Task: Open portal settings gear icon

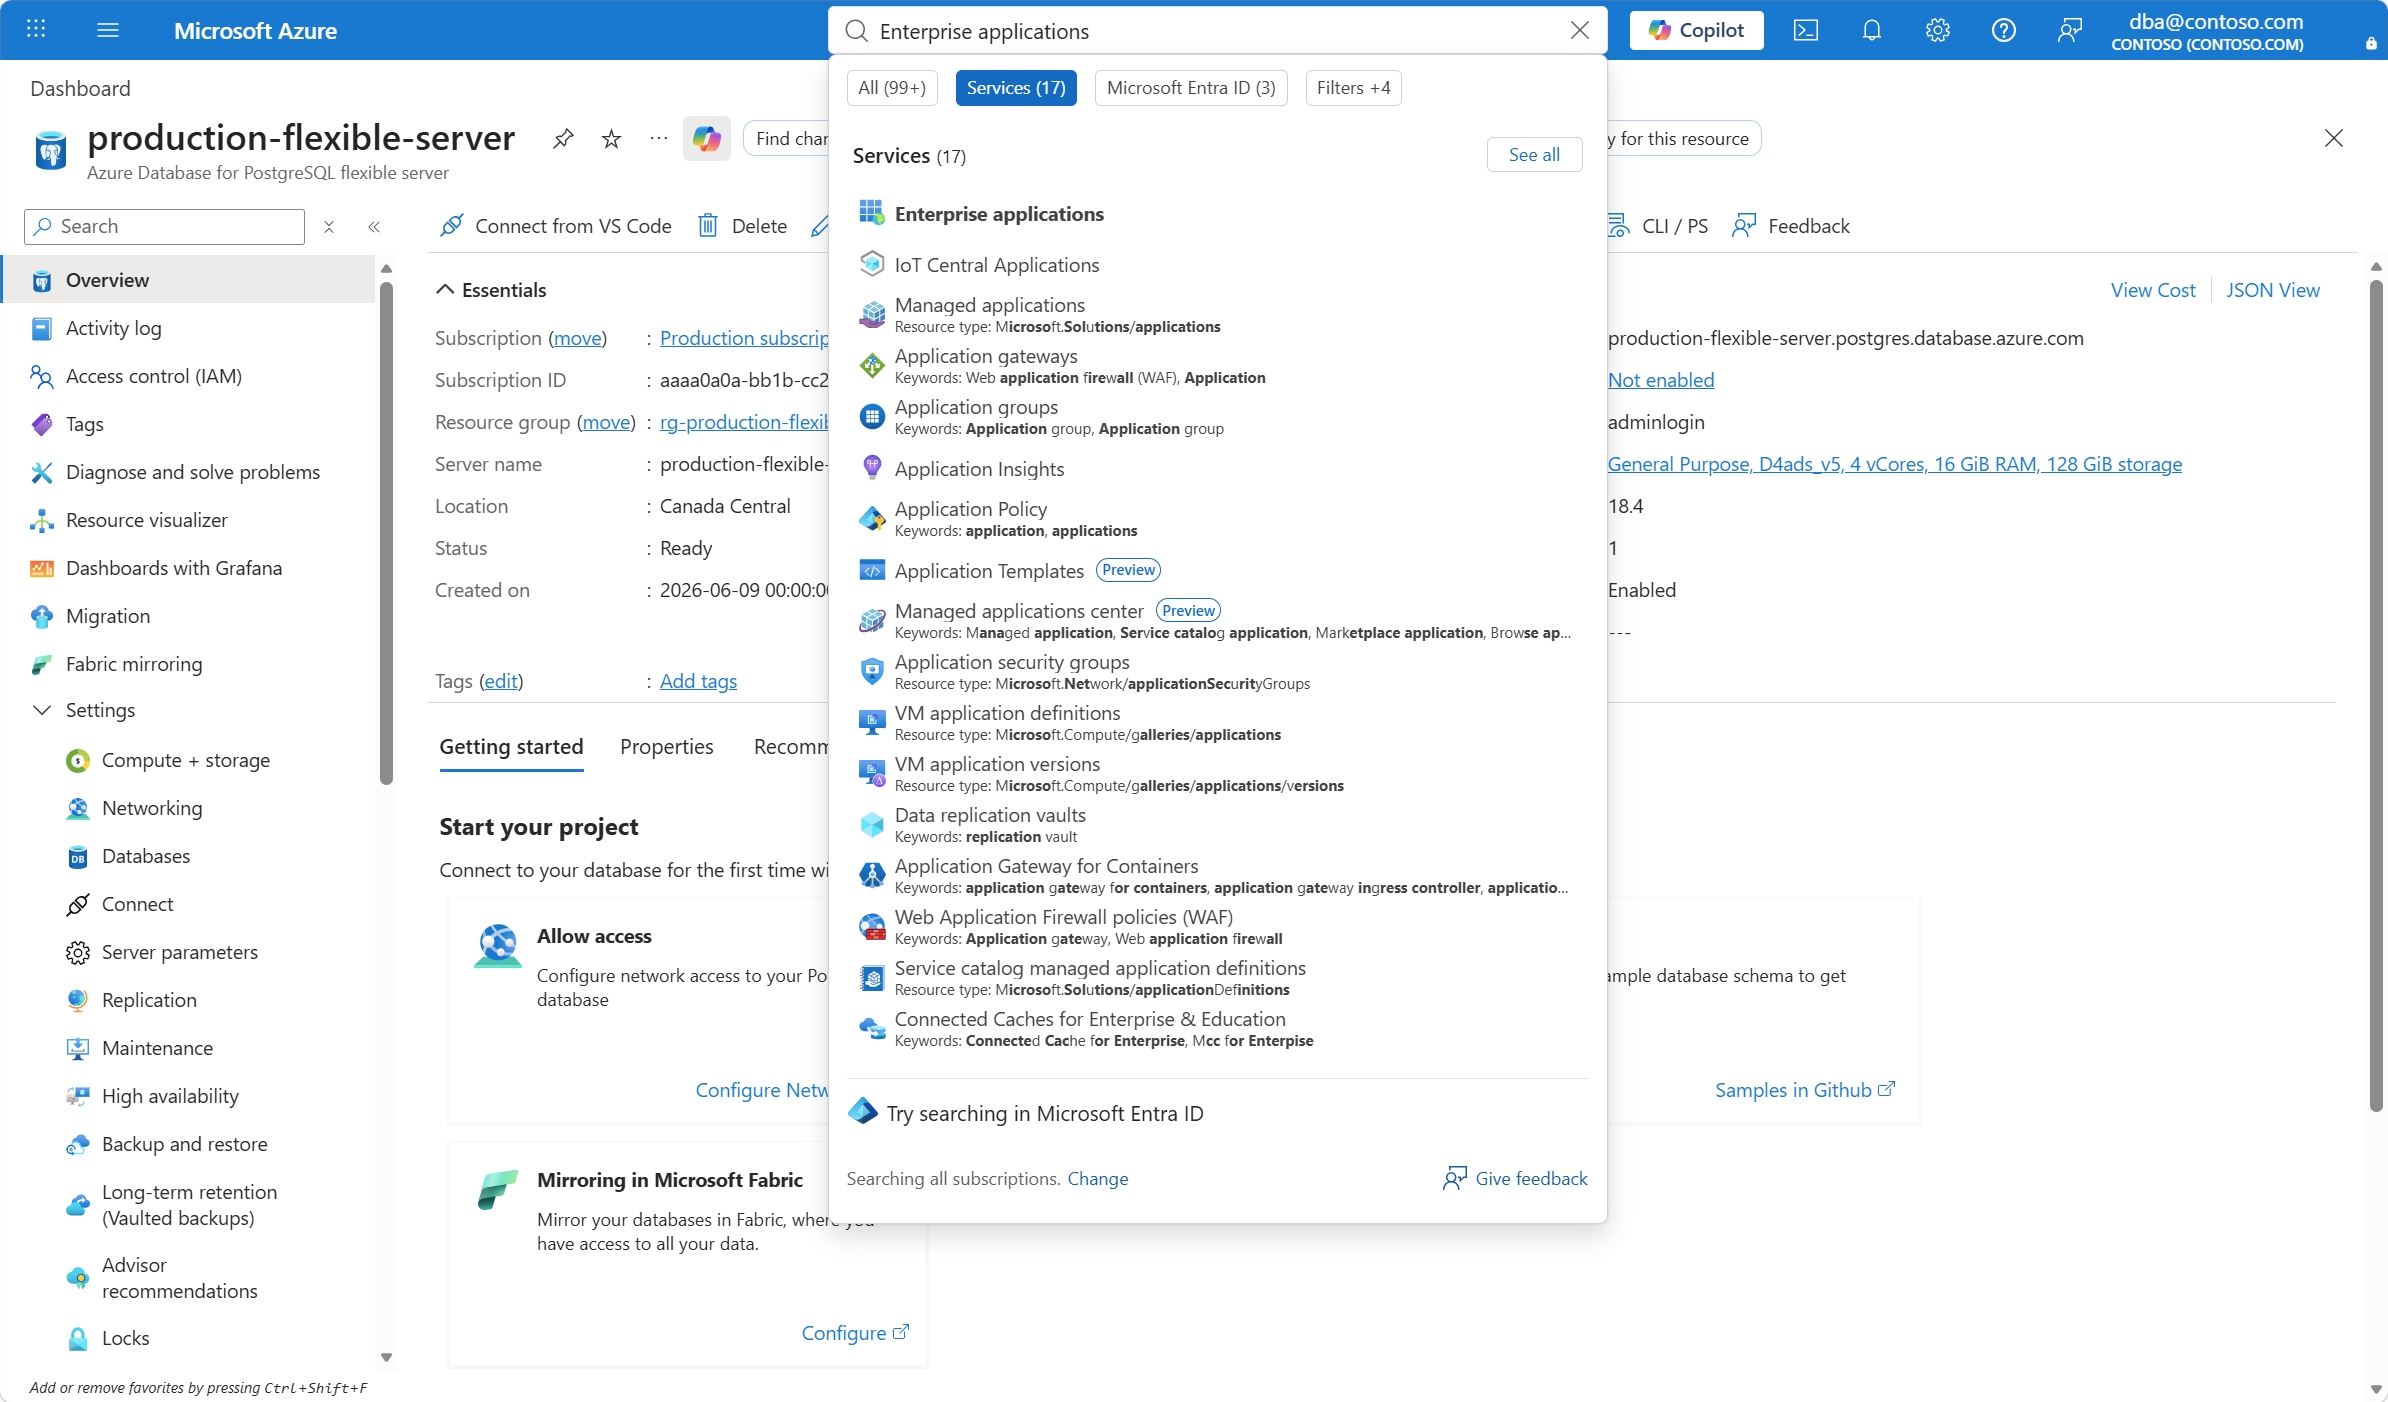Action: (x=1938, y=30)
